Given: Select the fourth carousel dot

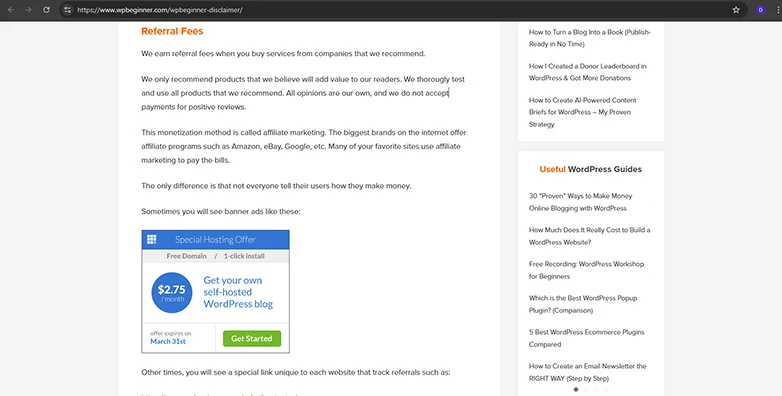Looking at the screenshot, I should point(605,390).
